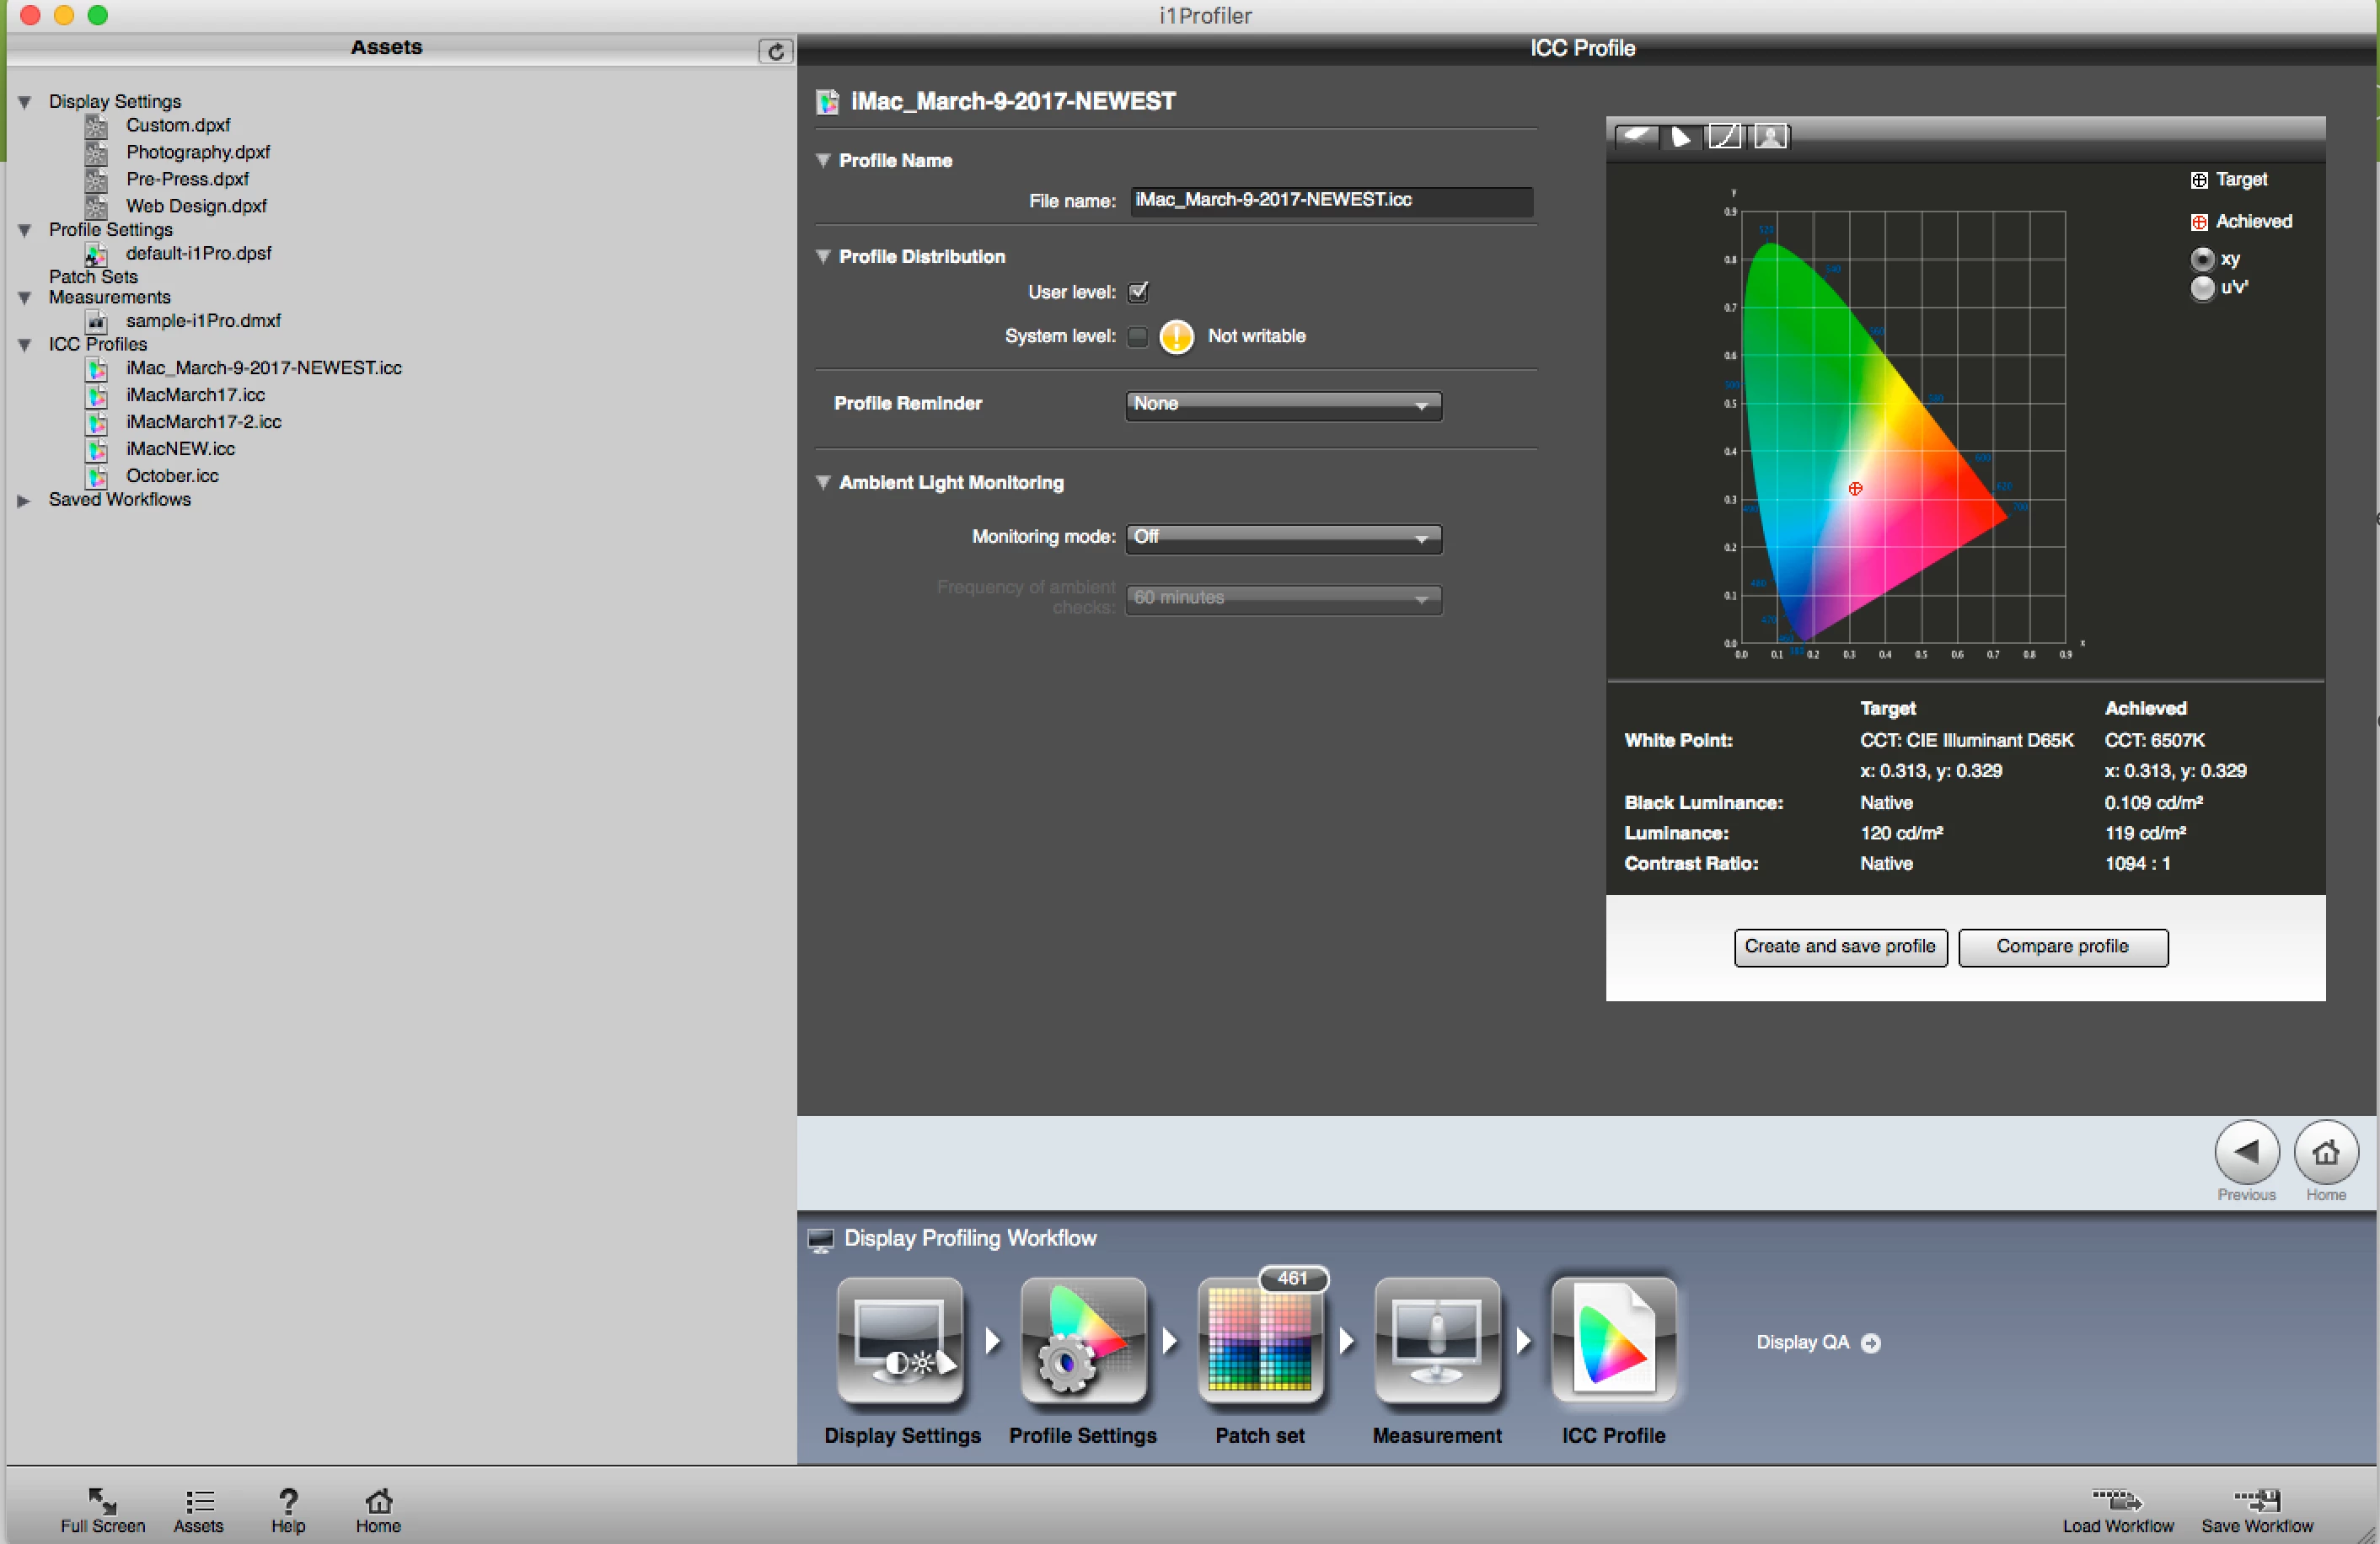The image size is (2380, 1544).
Task: Click the Save Workflow icon
Action: 2257,1500
